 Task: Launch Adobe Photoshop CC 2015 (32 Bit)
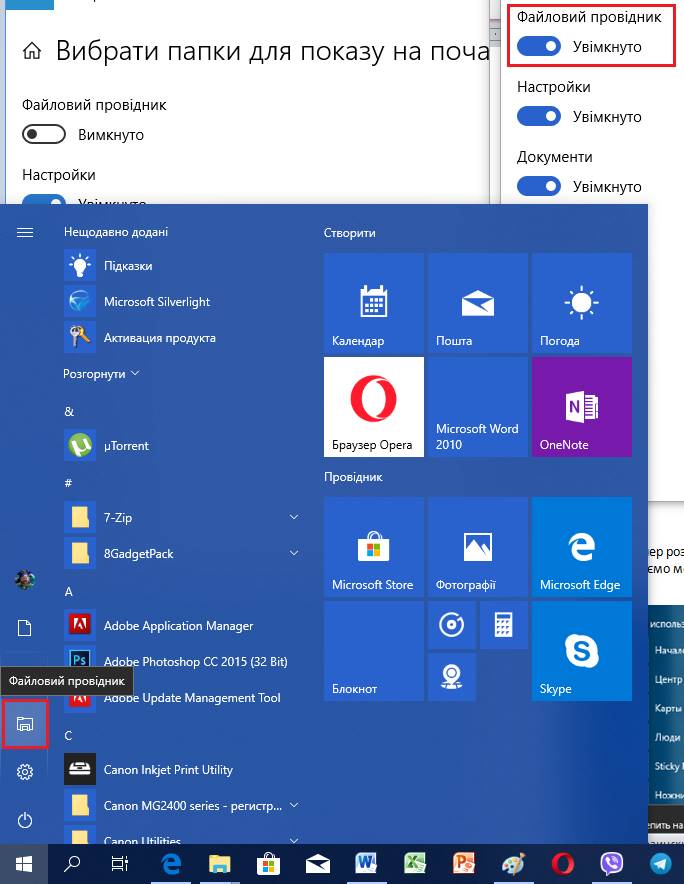coord(183,661)
